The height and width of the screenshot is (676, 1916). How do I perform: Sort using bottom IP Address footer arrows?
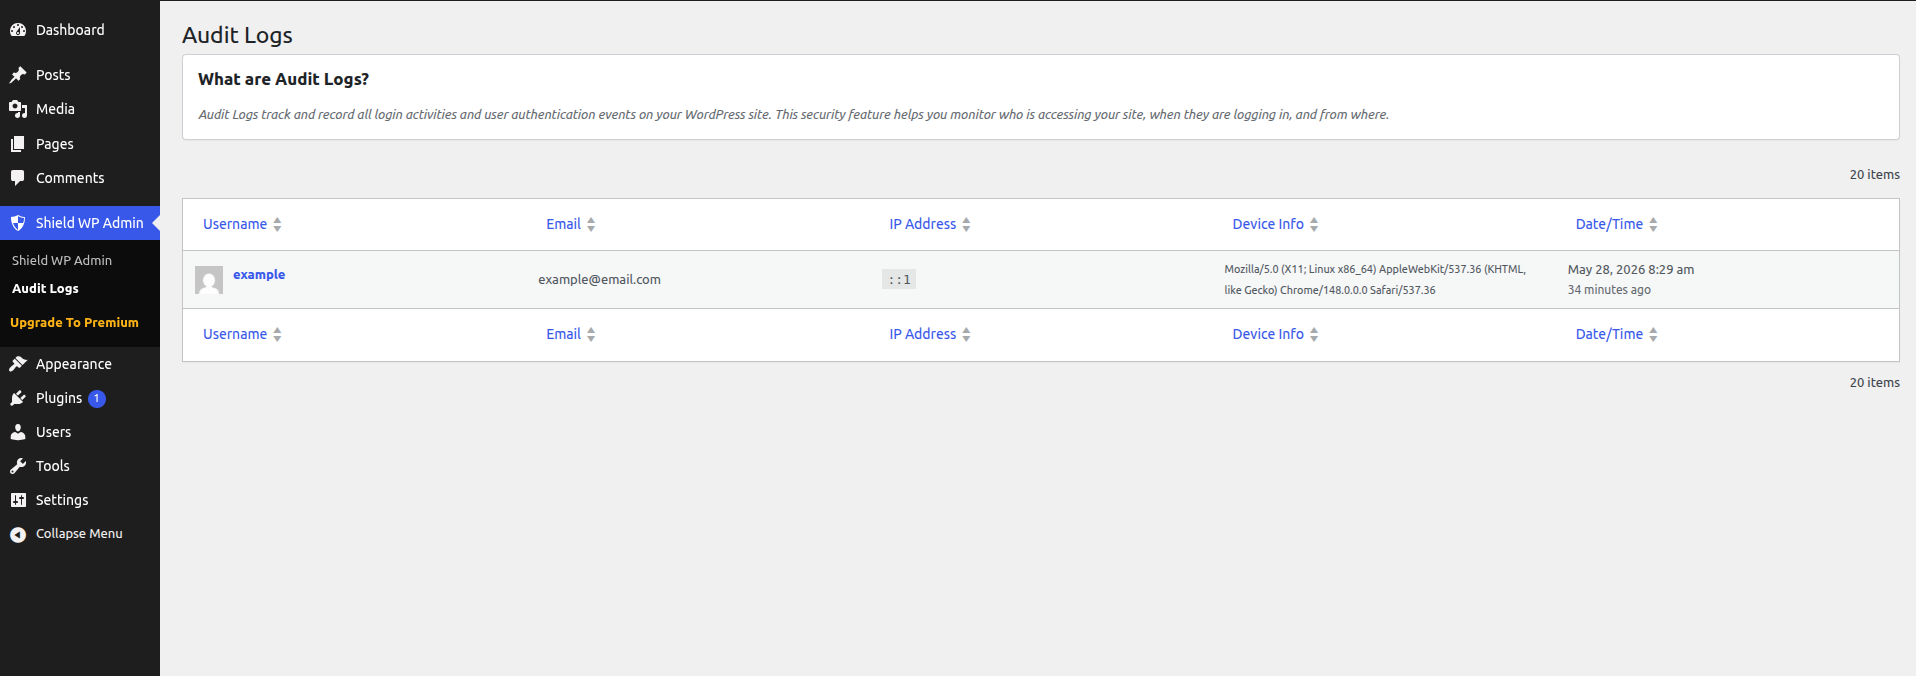[966, 335]
